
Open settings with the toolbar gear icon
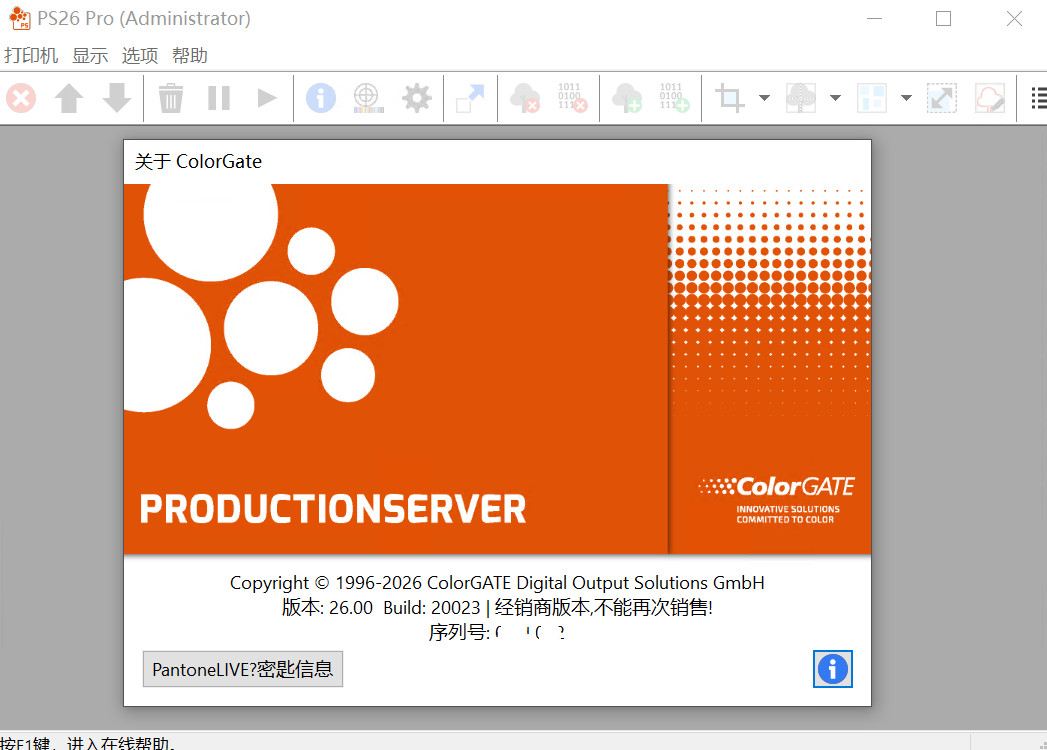417,98
